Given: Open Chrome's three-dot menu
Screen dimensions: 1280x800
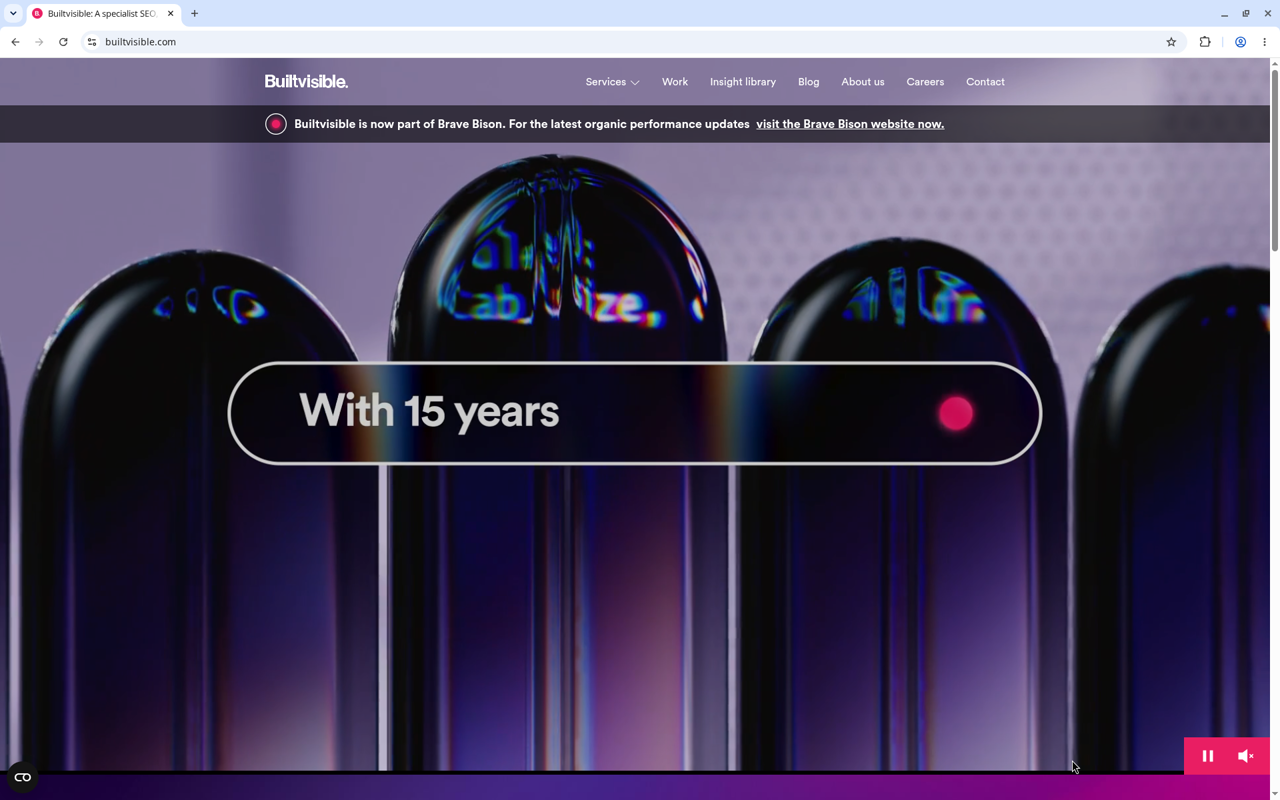Looking at the screenshot, I should point(1265,42).
